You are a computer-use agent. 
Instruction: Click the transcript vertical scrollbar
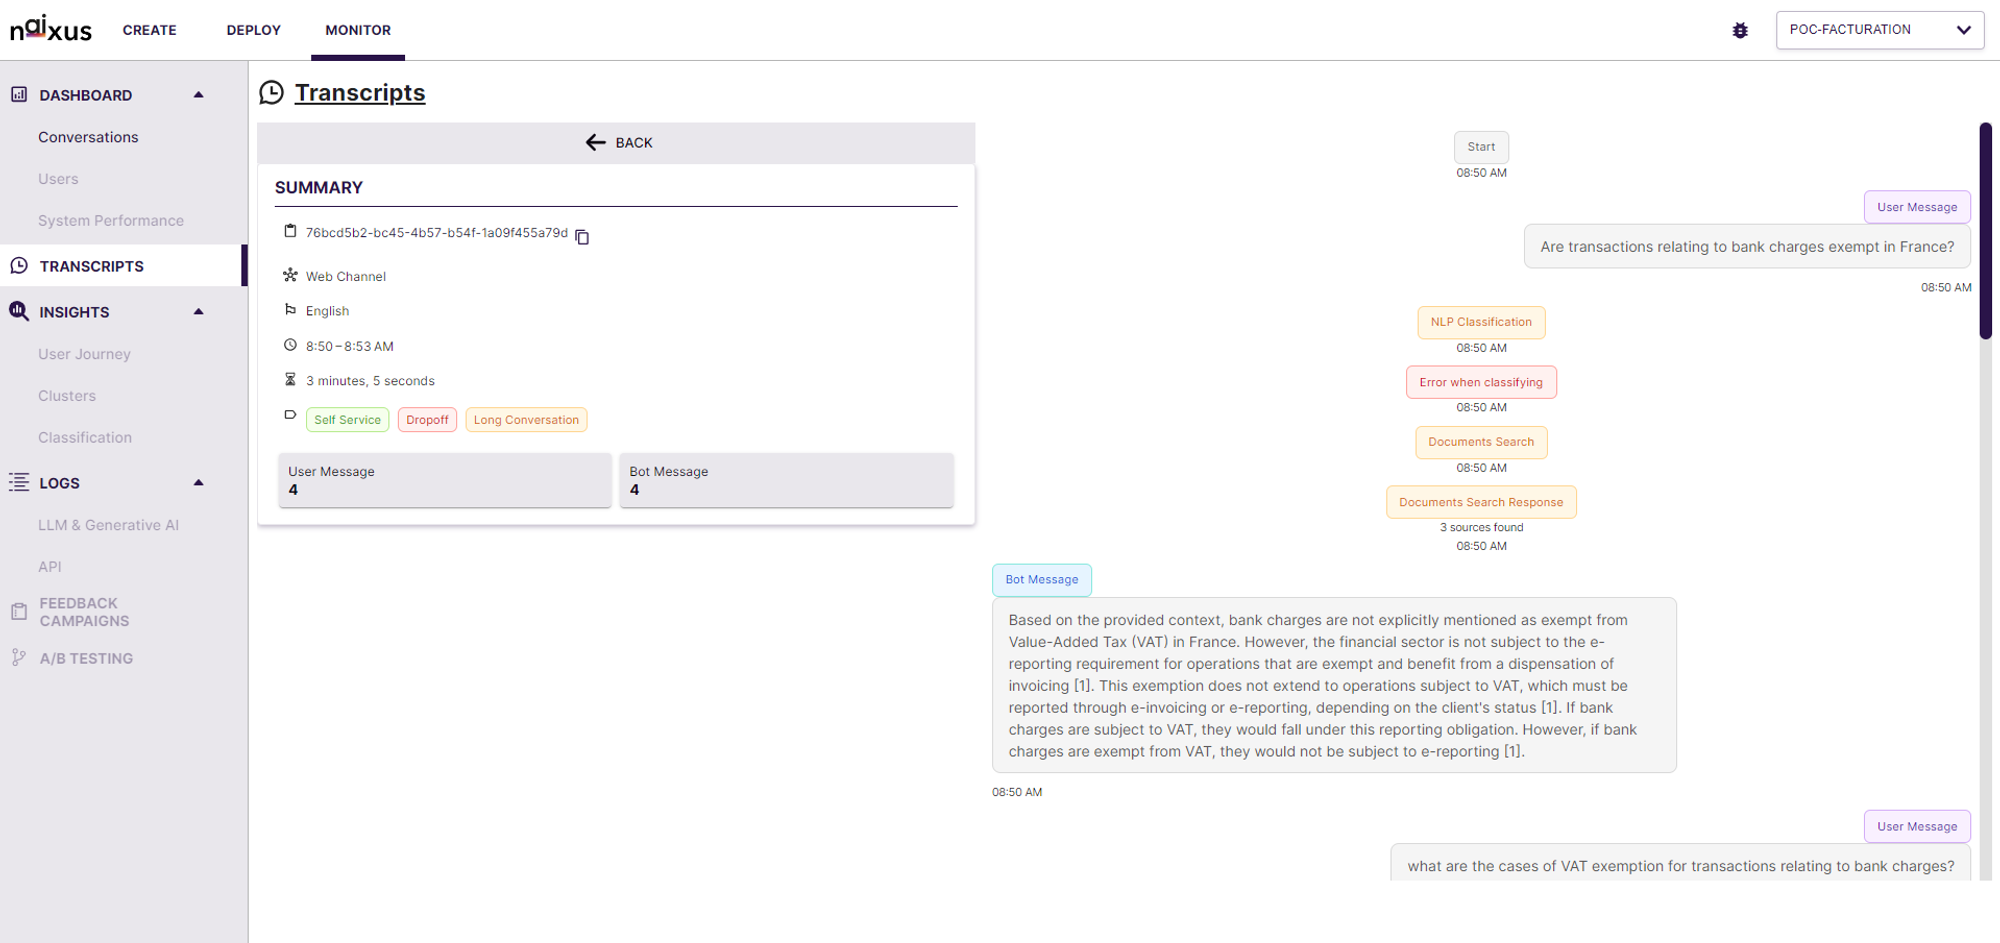pyautogui.click(x=1985, y=232)
